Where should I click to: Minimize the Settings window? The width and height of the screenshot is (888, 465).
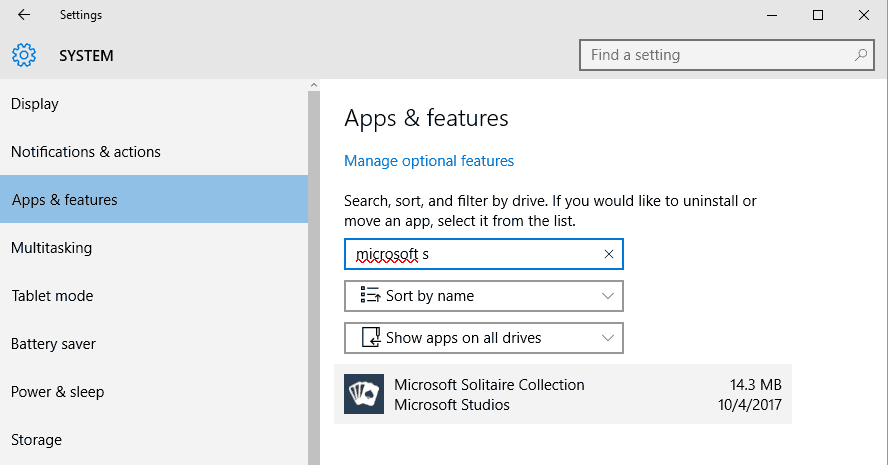(772, 15)
